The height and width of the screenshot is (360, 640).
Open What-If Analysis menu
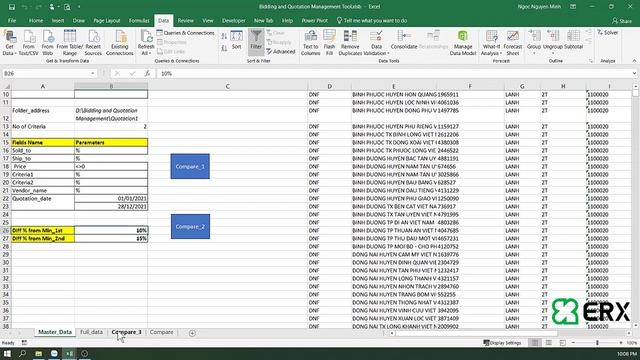[491, 43]
